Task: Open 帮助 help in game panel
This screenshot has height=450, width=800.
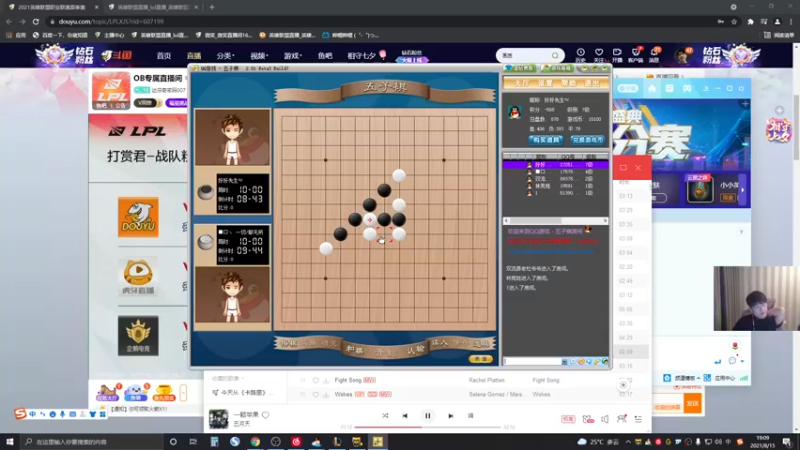Action: coord(568,83)
